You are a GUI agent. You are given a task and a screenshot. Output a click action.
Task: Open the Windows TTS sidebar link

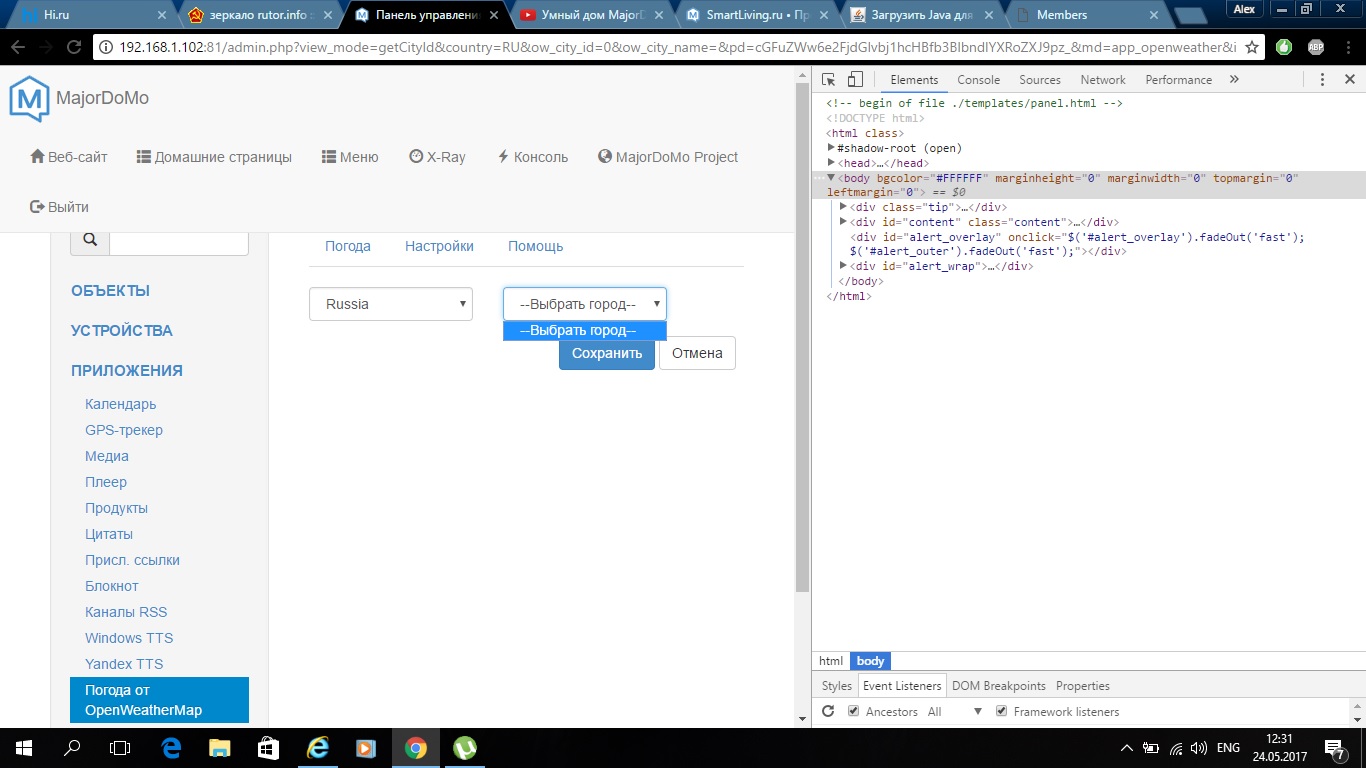(129, 638)
